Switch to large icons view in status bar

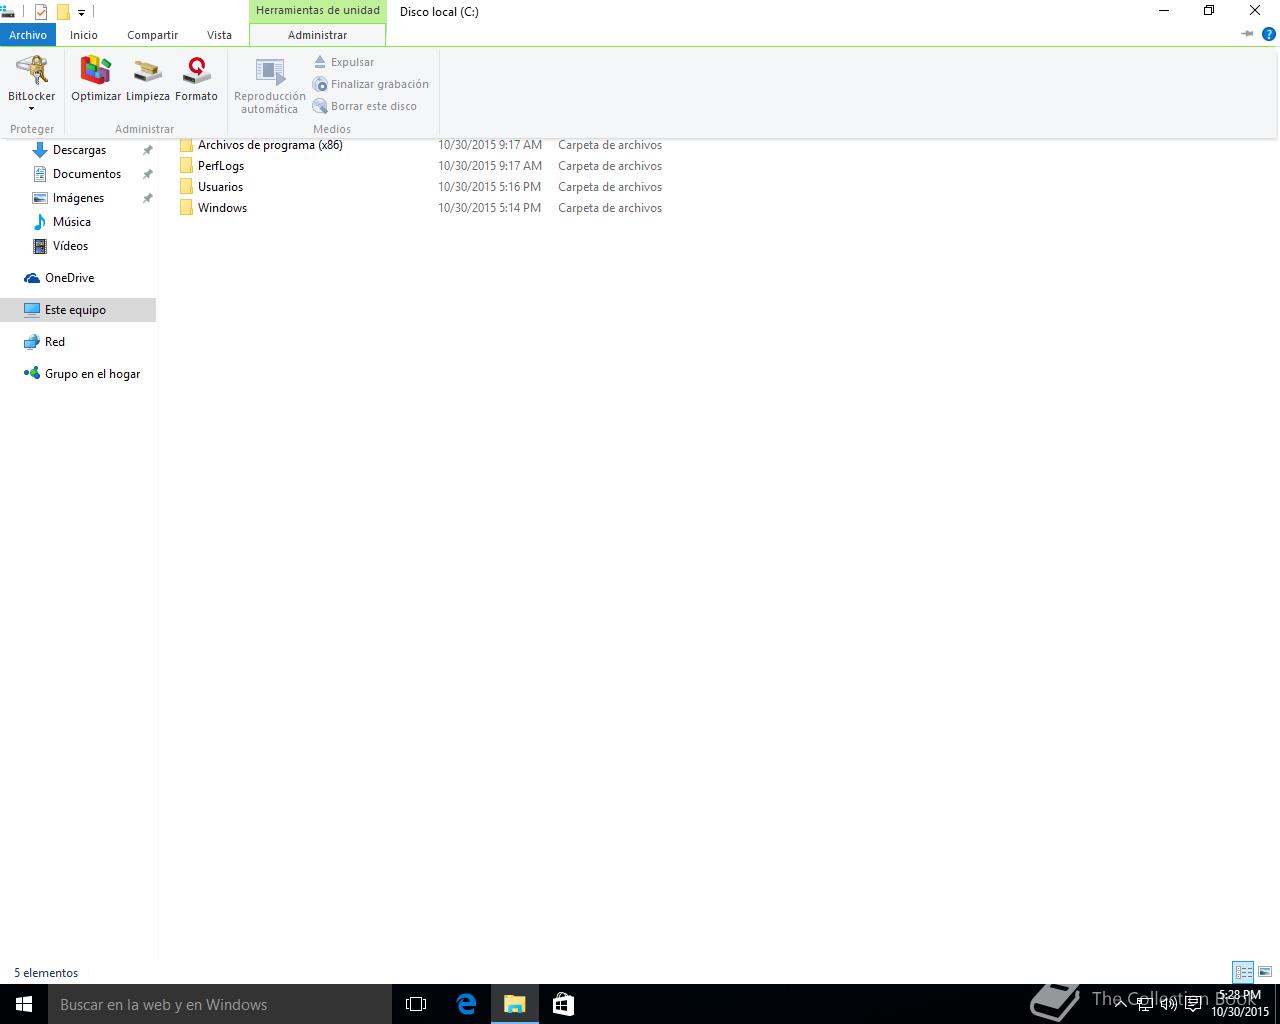point(1265,972)
